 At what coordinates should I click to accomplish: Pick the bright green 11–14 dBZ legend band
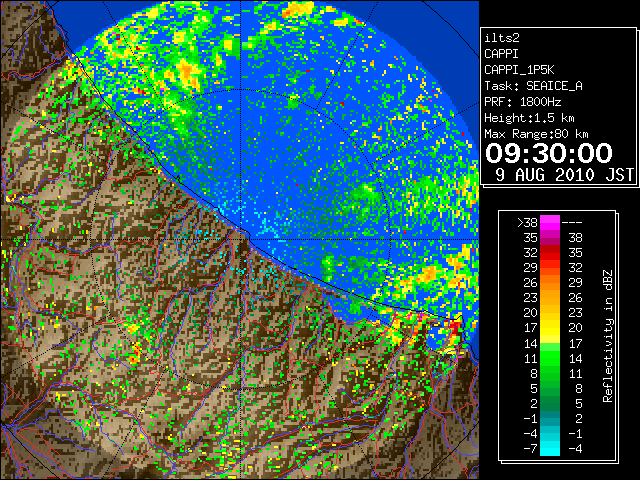(550, 358)
